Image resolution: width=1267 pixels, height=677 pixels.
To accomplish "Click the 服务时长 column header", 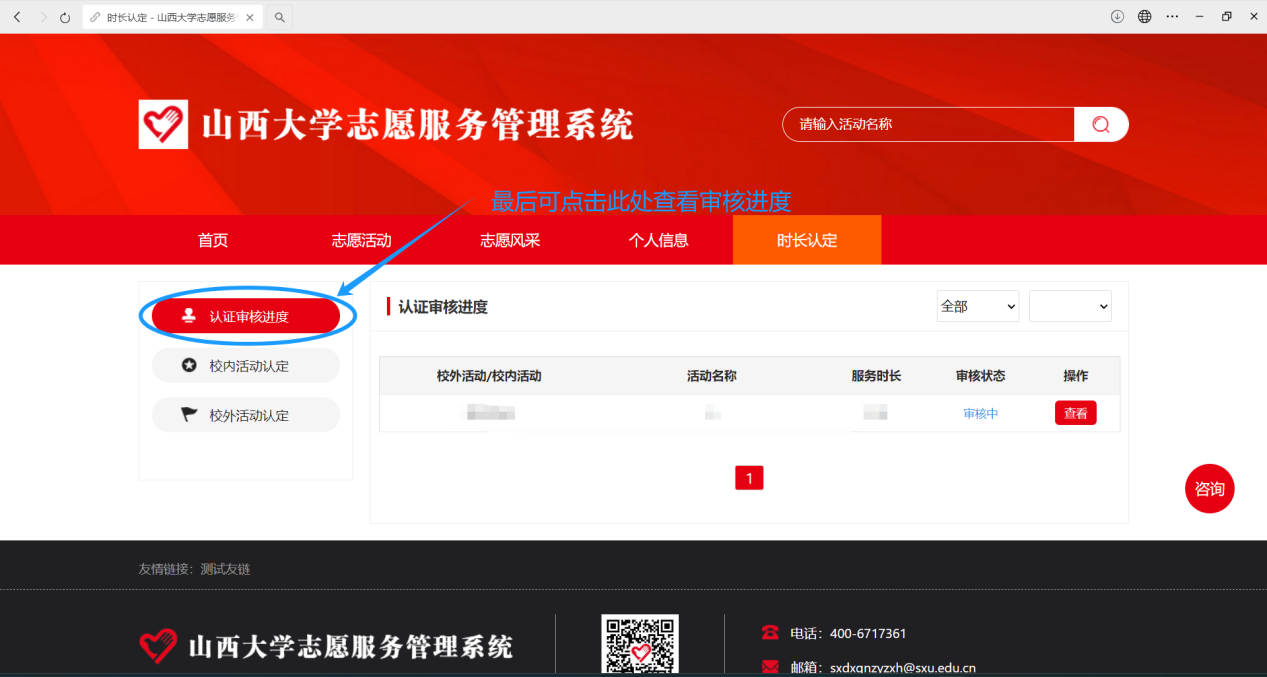I will coord(877,376).
